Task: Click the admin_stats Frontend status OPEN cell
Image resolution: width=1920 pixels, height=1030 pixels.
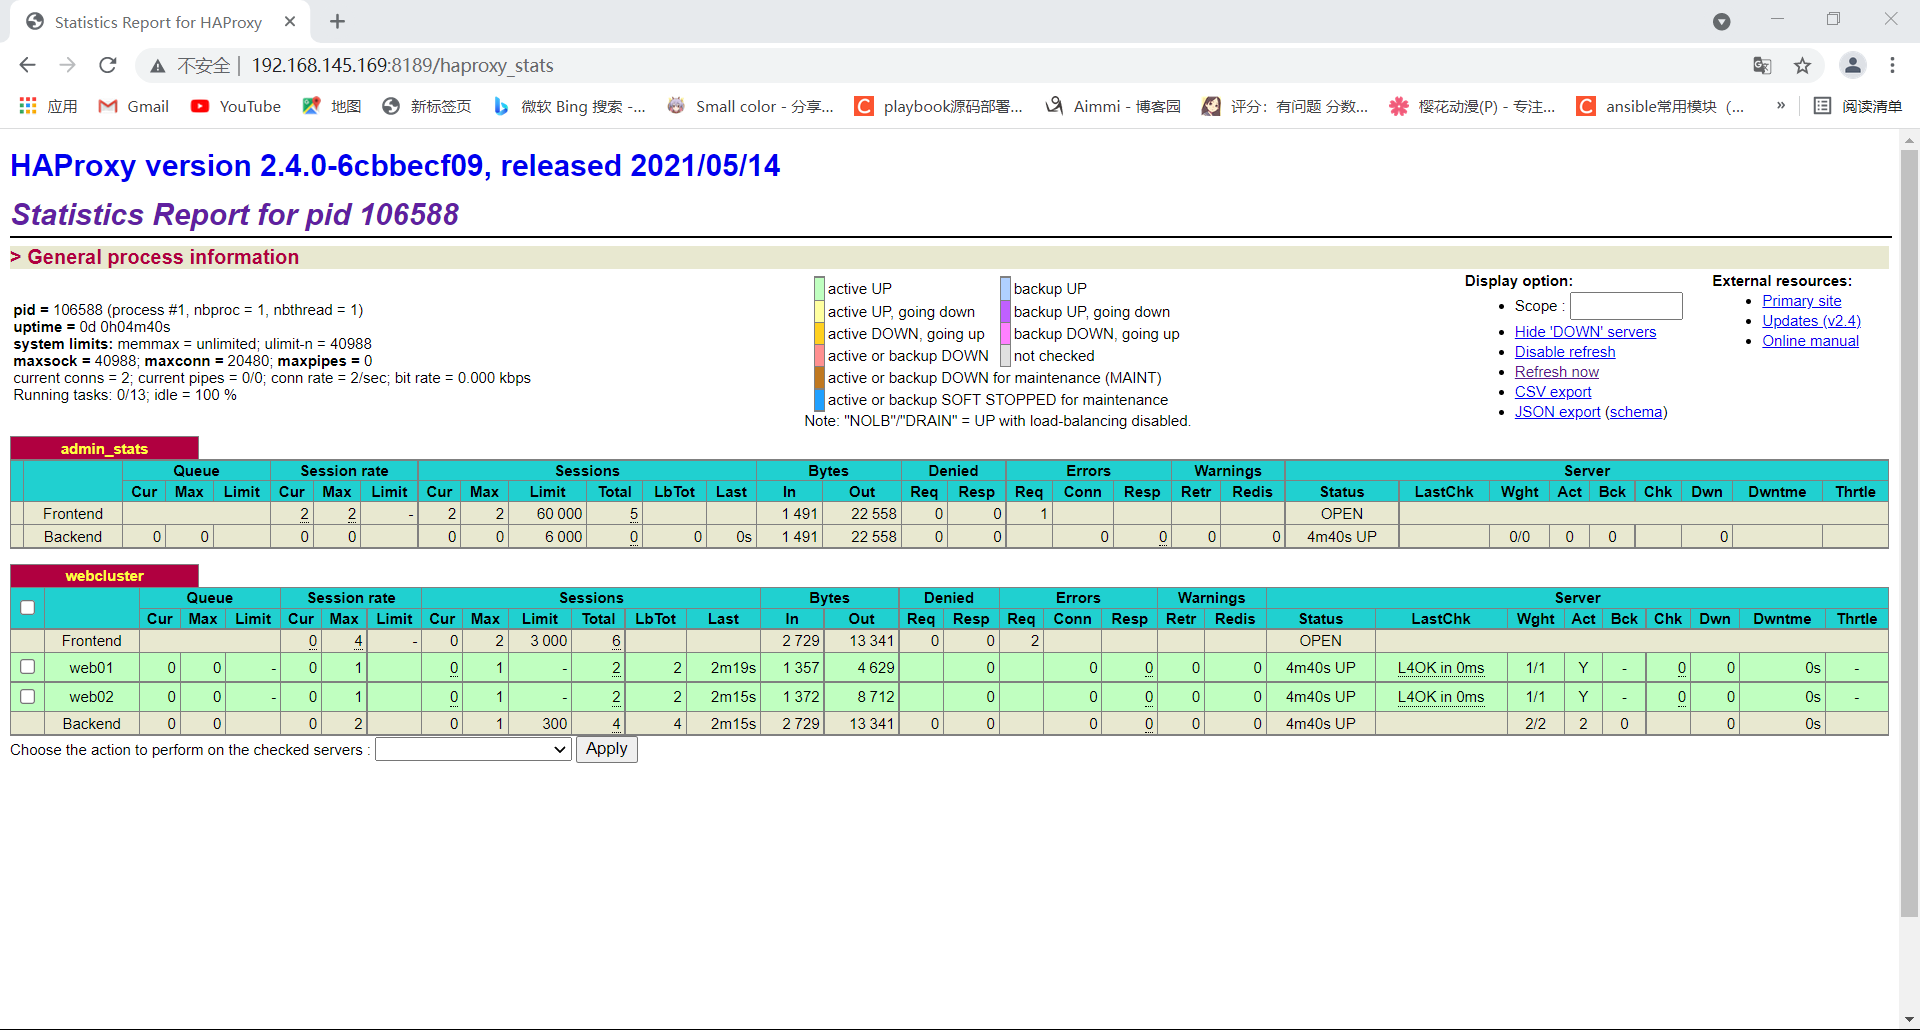Action: (1341, 514)
